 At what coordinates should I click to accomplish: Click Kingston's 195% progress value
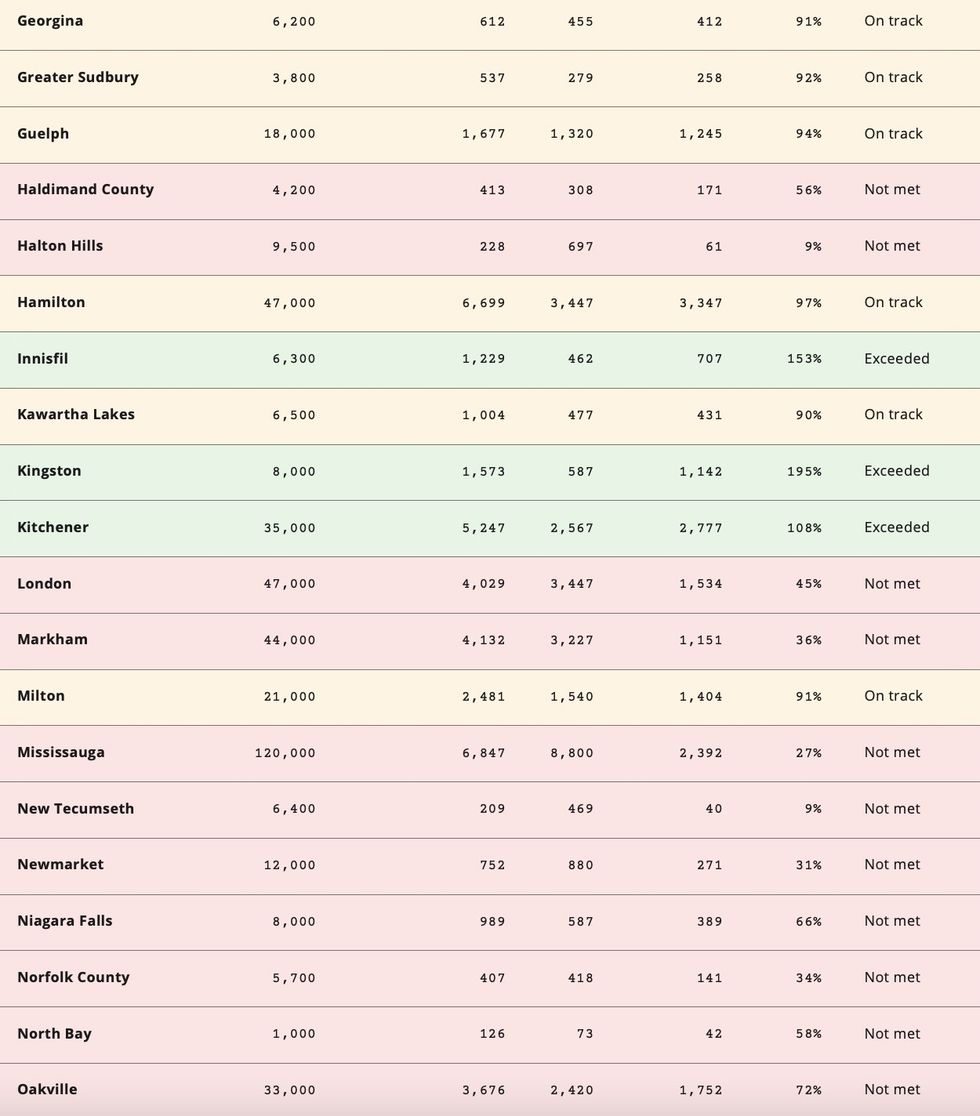click(804, 471)
